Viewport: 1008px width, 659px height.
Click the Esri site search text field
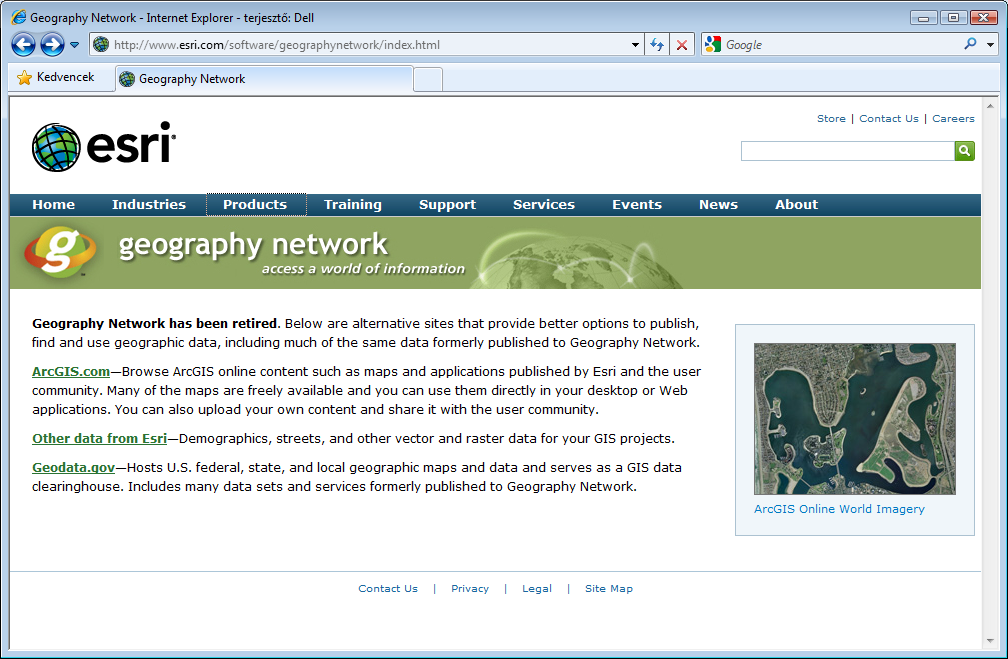pos(848,151)
